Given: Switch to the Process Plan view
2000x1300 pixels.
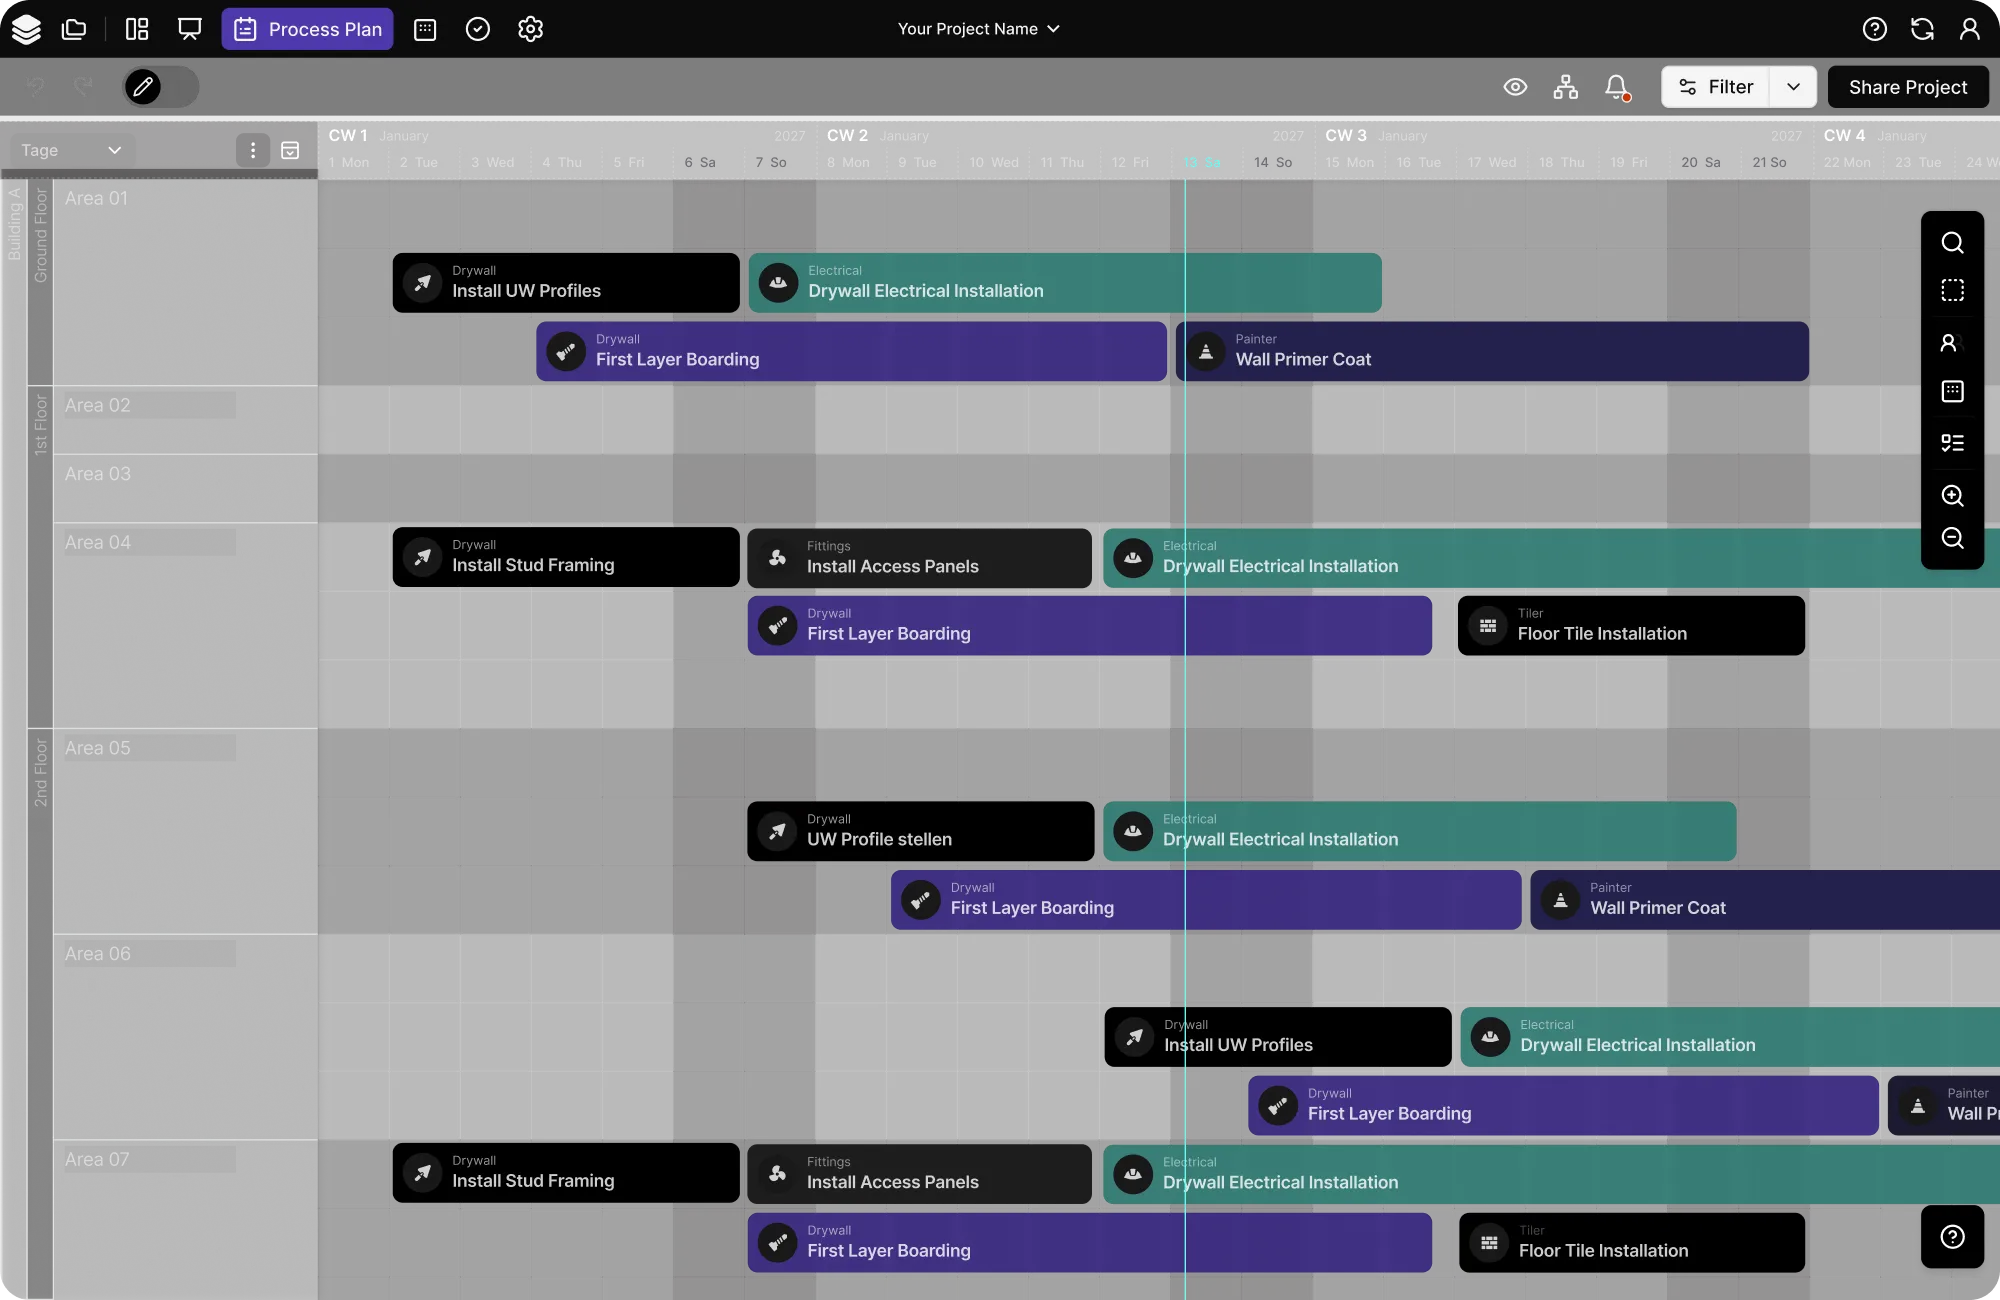Looking at the screenshot, I should (307, 29).
